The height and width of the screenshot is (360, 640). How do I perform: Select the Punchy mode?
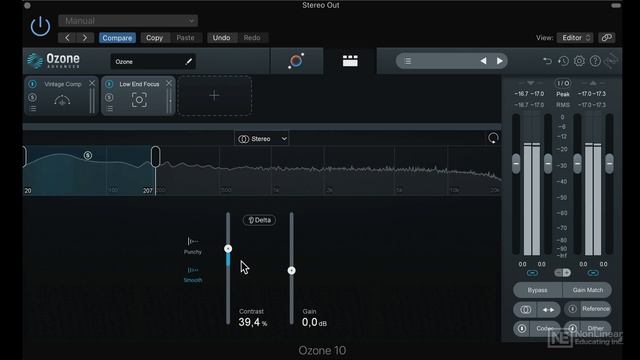coord(193,246)
